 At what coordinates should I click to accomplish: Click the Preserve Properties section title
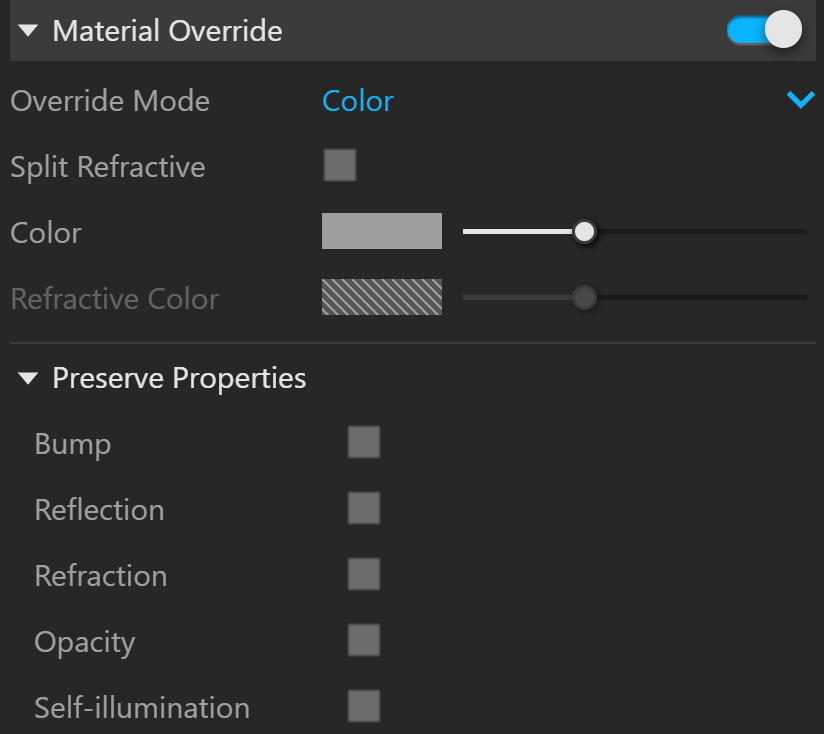pos(179,378)
